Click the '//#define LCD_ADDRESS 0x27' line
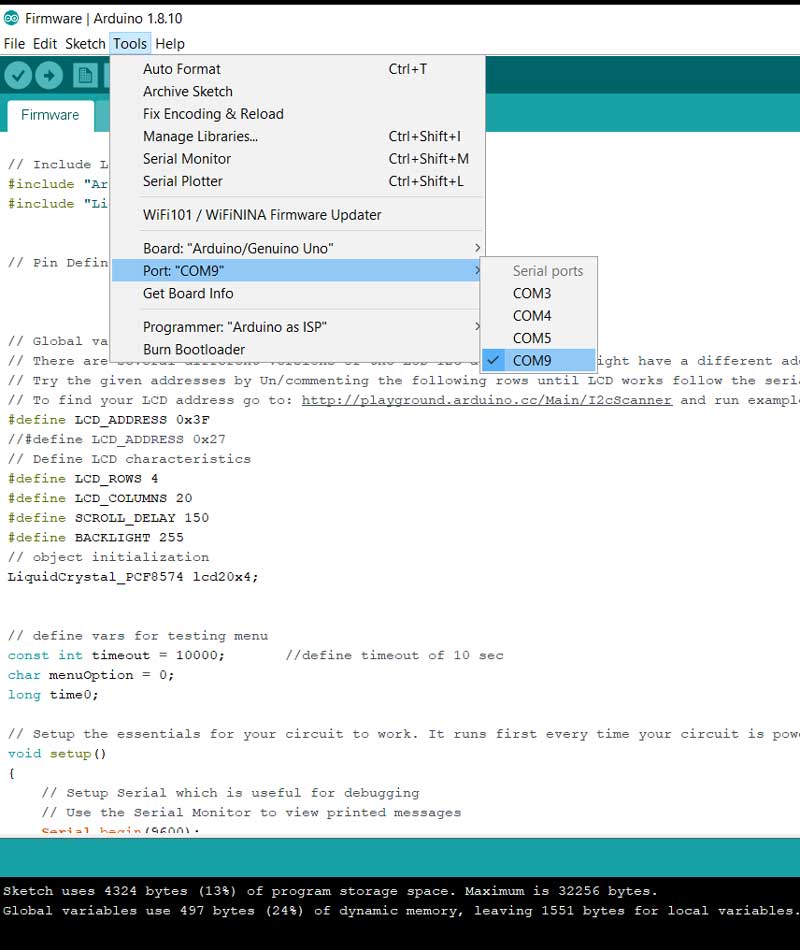800x950 pixels. pyautogui.click(x=117, y=439)
